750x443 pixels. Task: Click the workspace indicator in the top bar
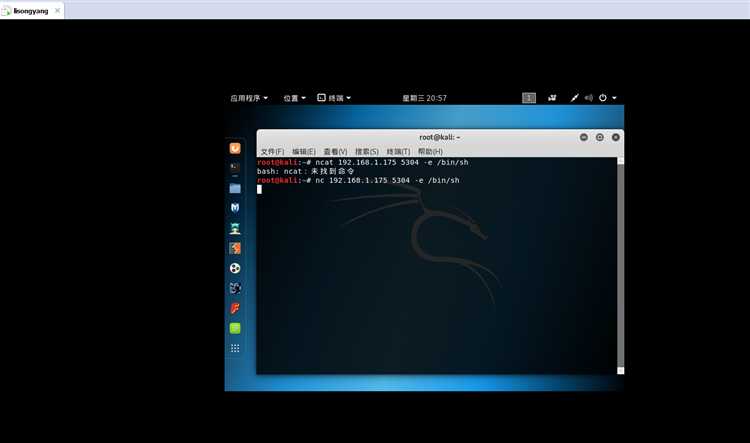[529, 98]
